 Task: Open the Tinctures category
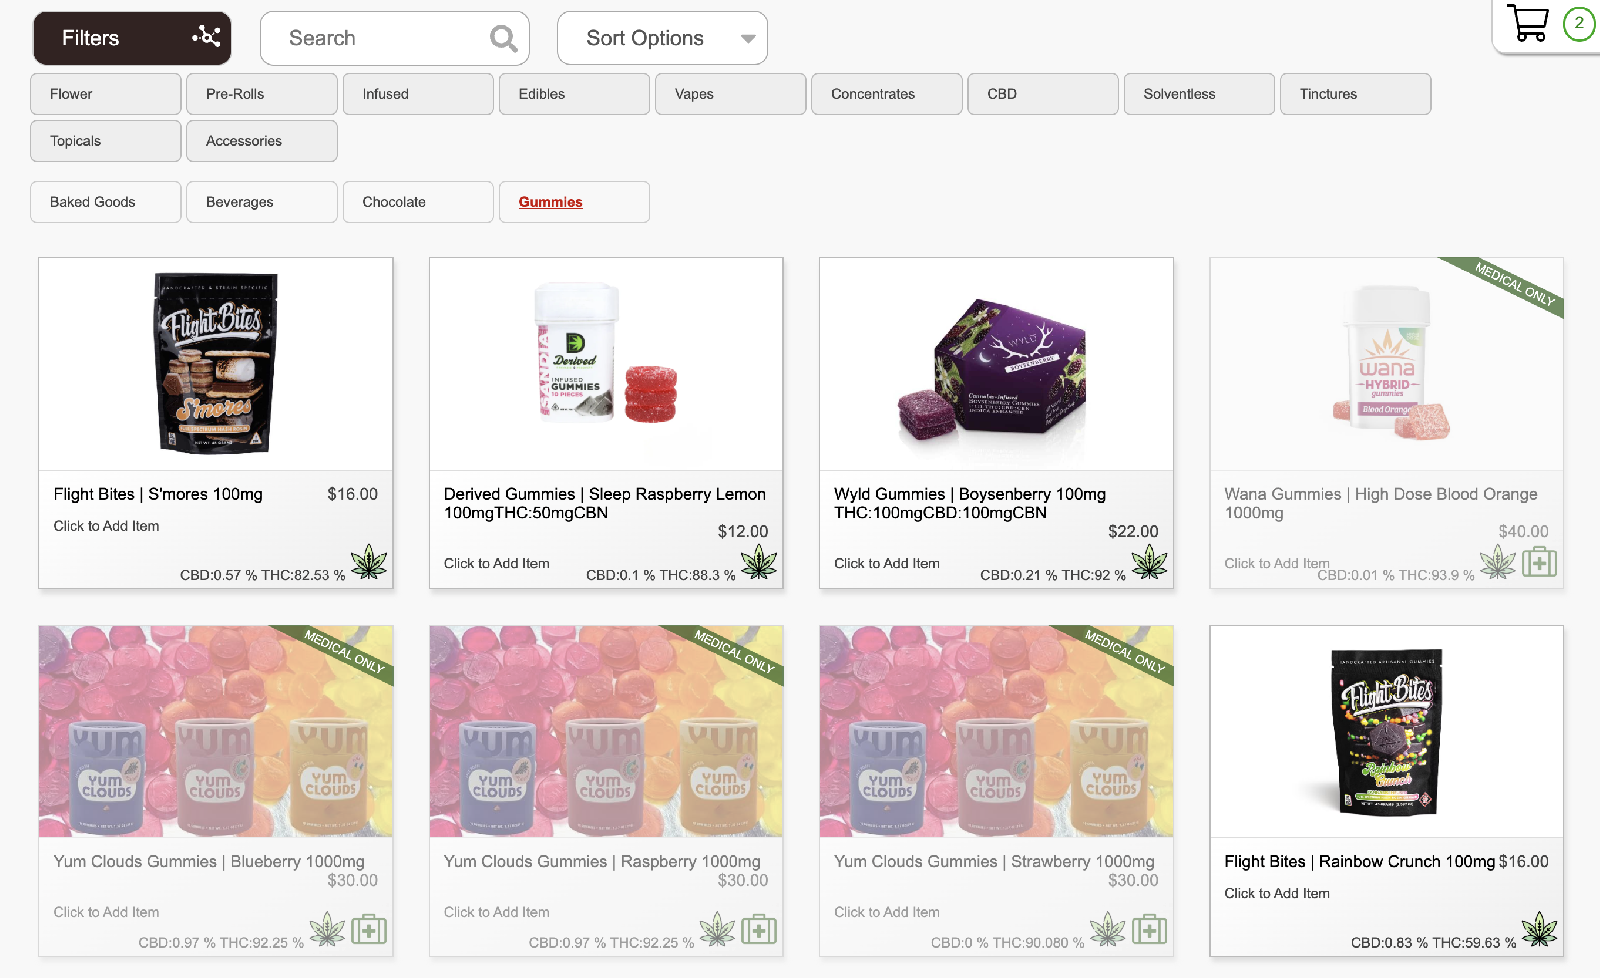[x=1354, y=94]
